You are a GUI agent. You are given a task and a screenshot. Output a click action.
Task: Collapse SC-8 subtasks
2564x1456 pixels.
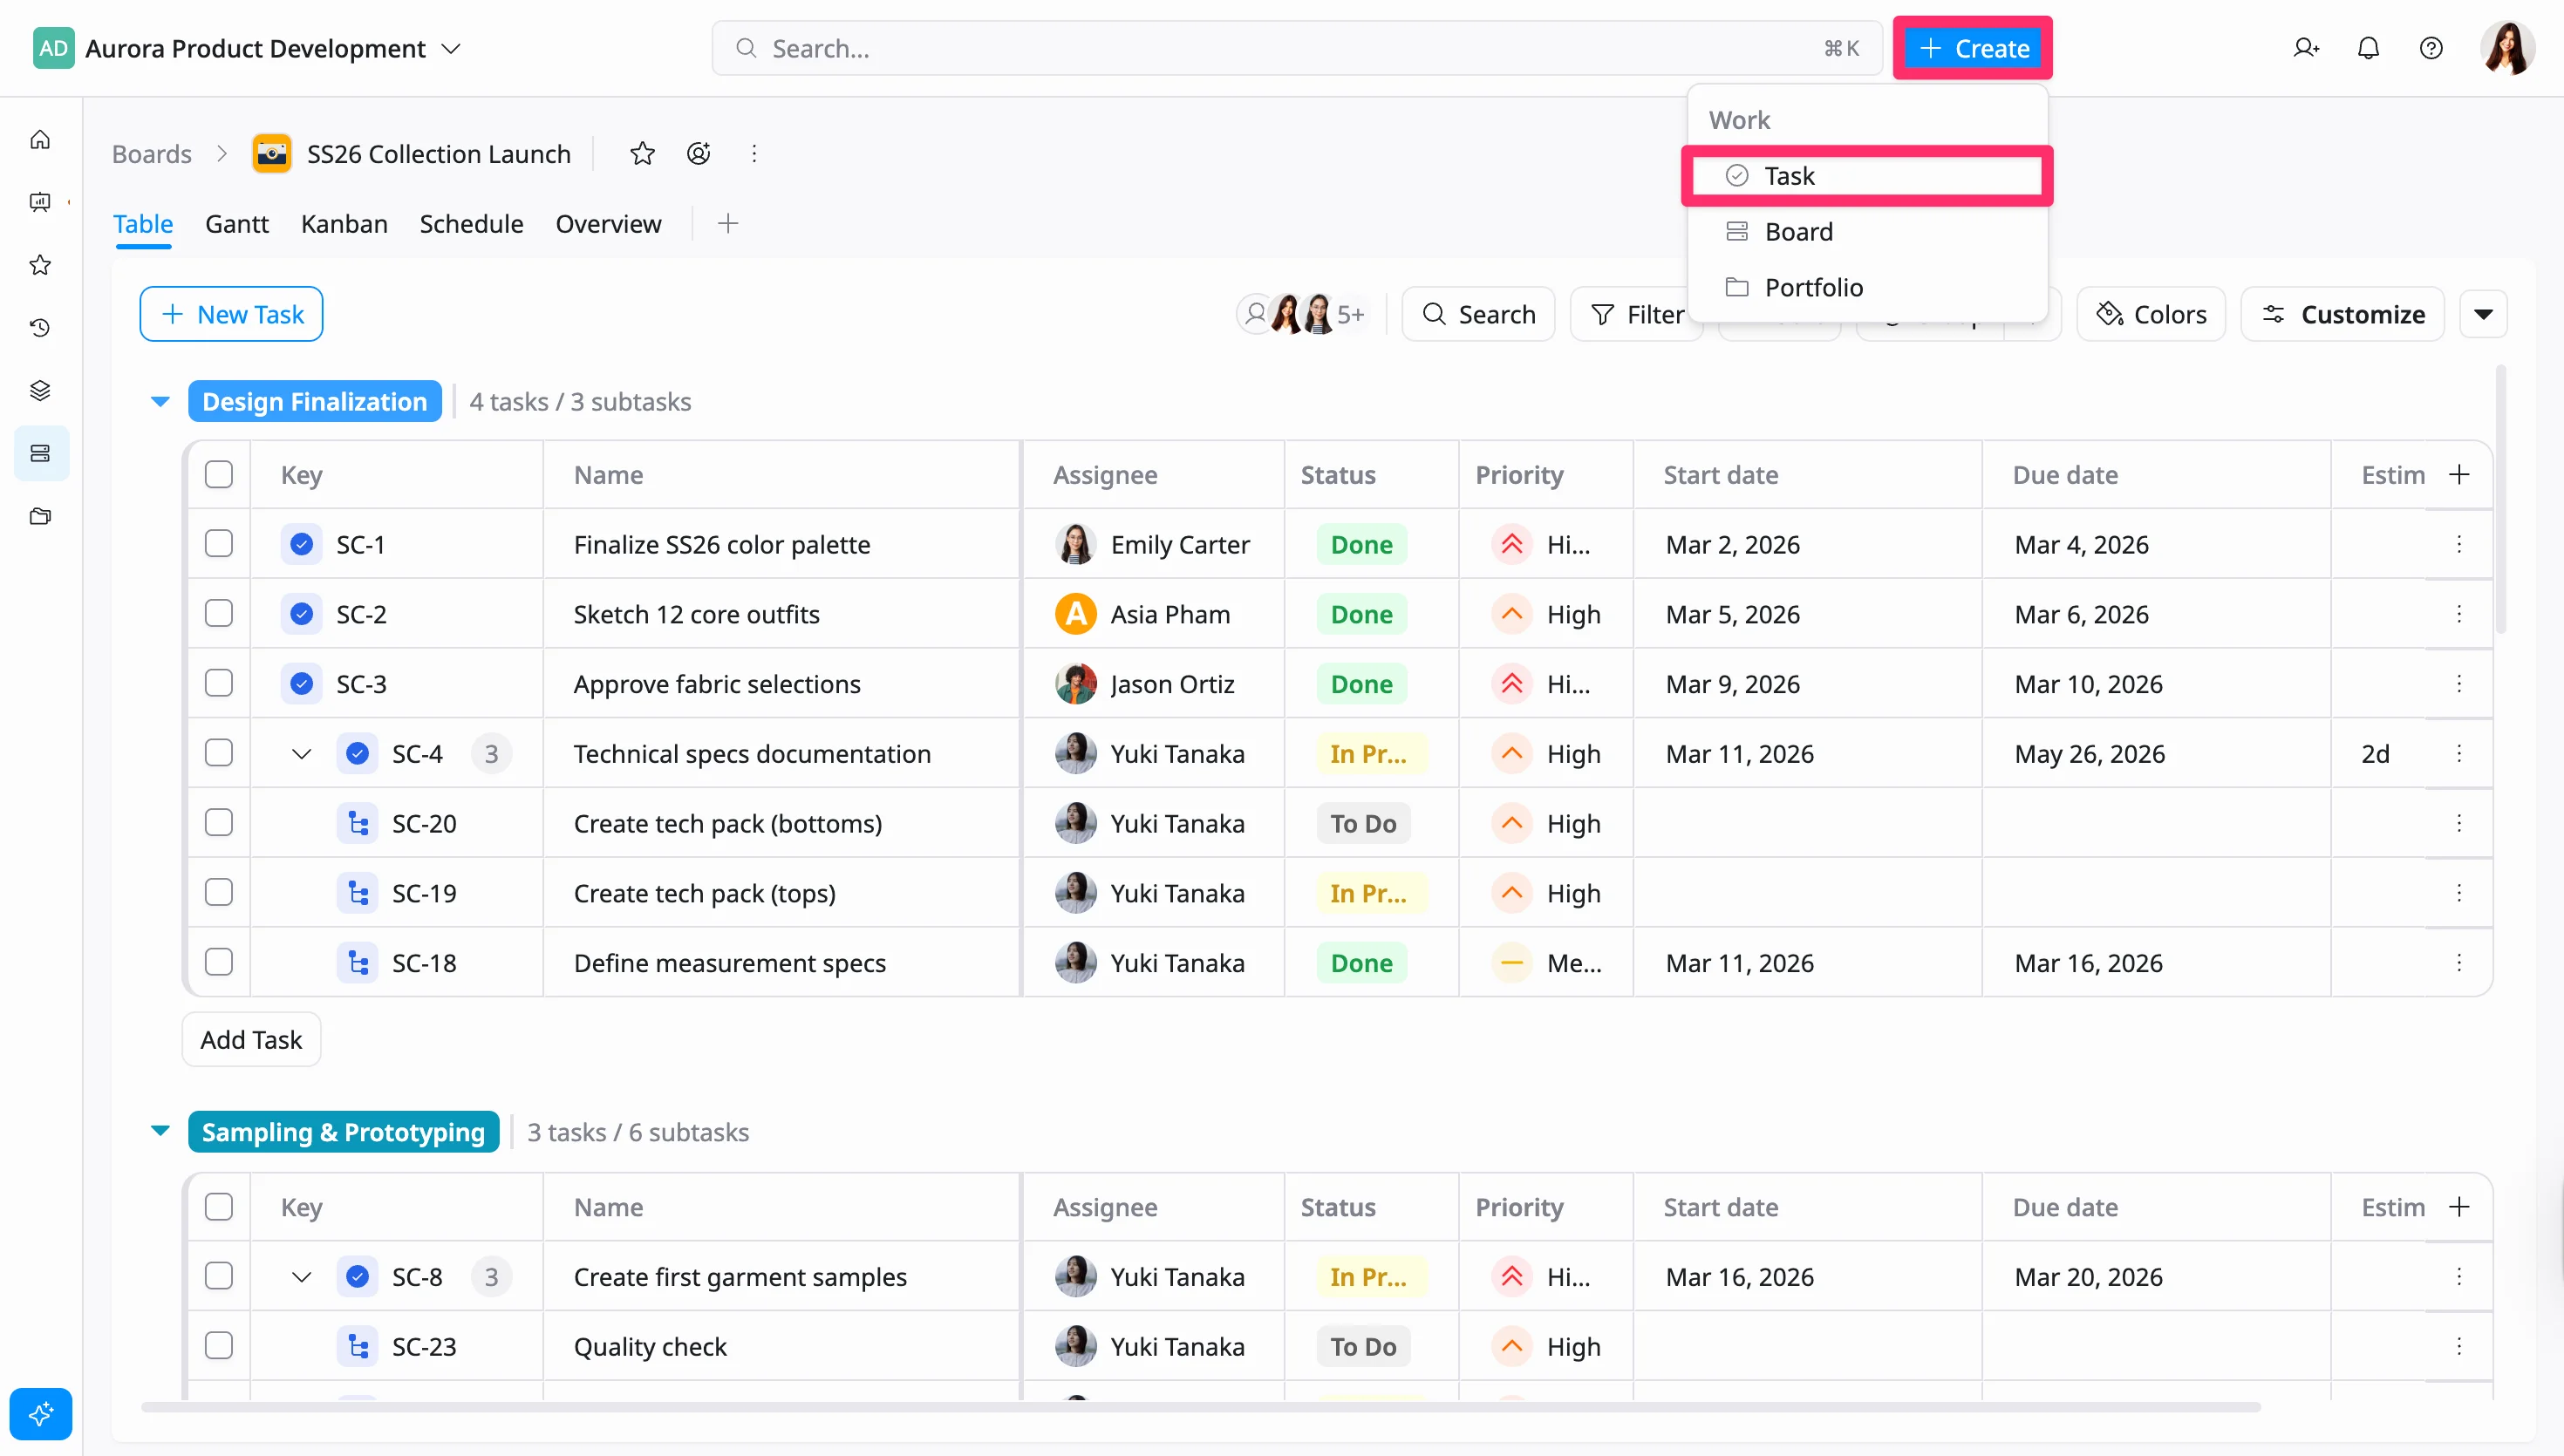pos(301,1276)
